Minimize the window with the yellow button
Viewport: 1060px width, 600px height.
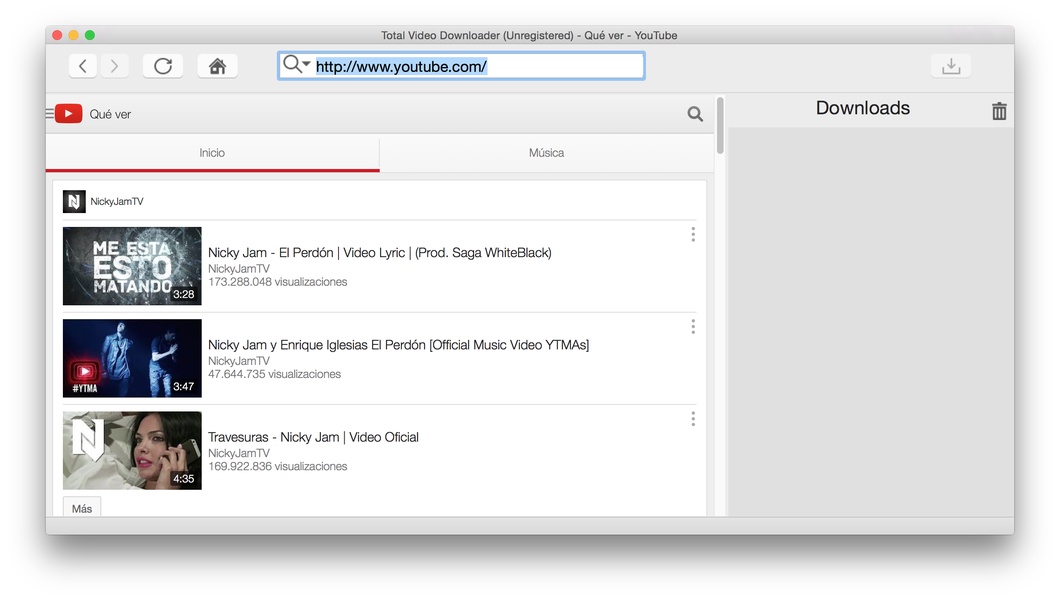pyautogui.click(x=74, y=35)
